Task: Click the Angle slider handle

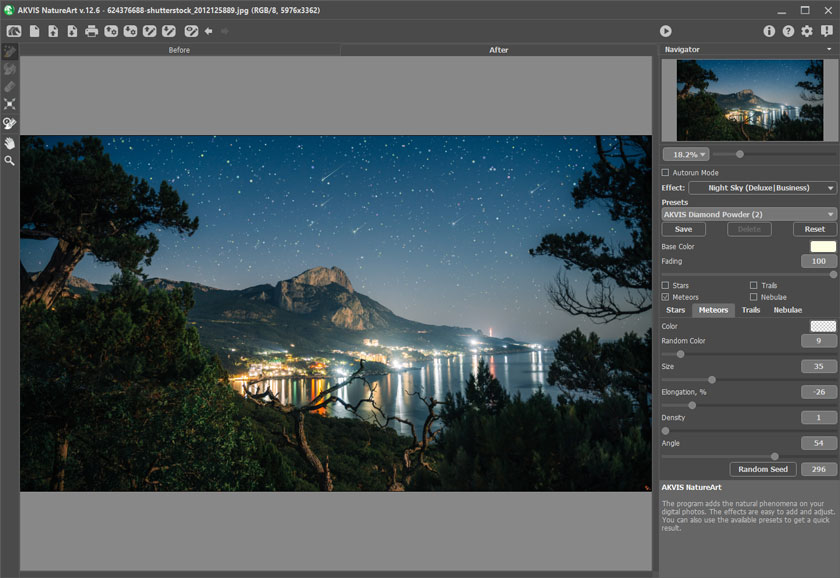Action: (x=775, y=456)
